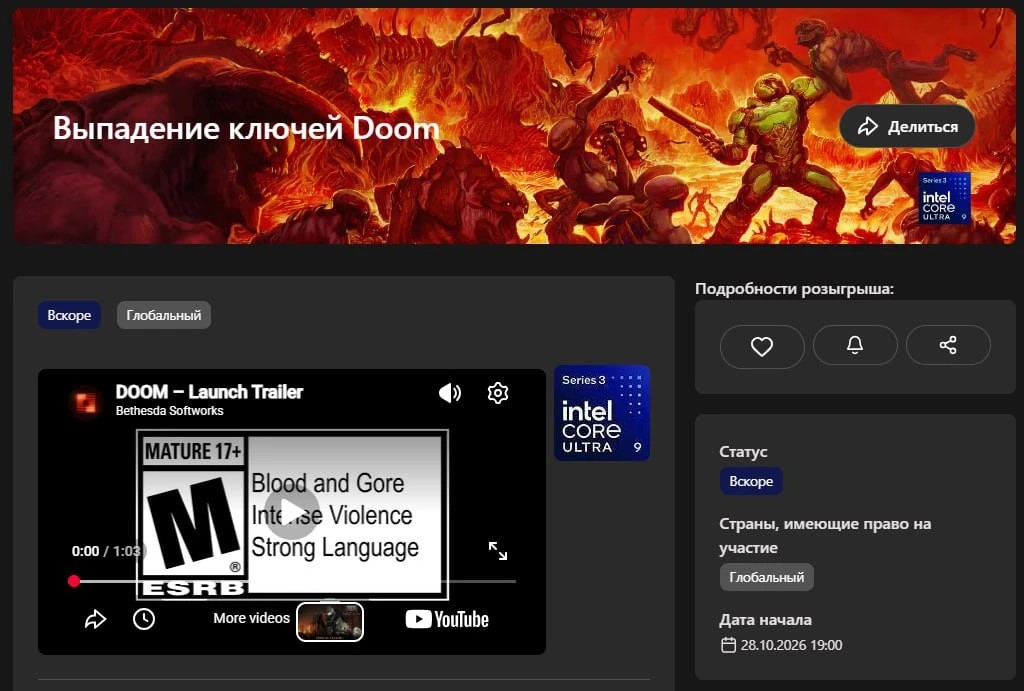Viewport: 1024px width, 691px height.
Task: Click the Делиться share button on banner
Action: click(x=907, y=126)
